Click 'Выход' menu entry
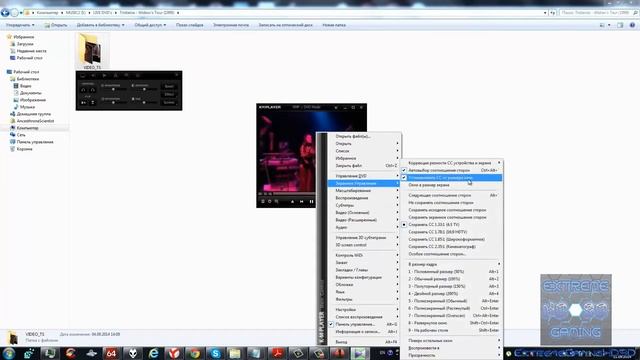Screen dimensions: 640x360 tap(364, 342)
